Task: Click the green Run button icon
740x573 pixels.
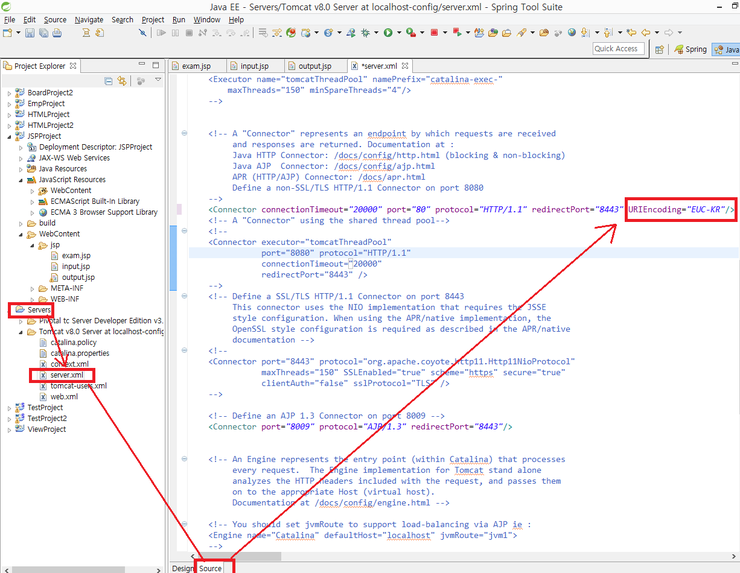Action: click(x=387, y=33)
